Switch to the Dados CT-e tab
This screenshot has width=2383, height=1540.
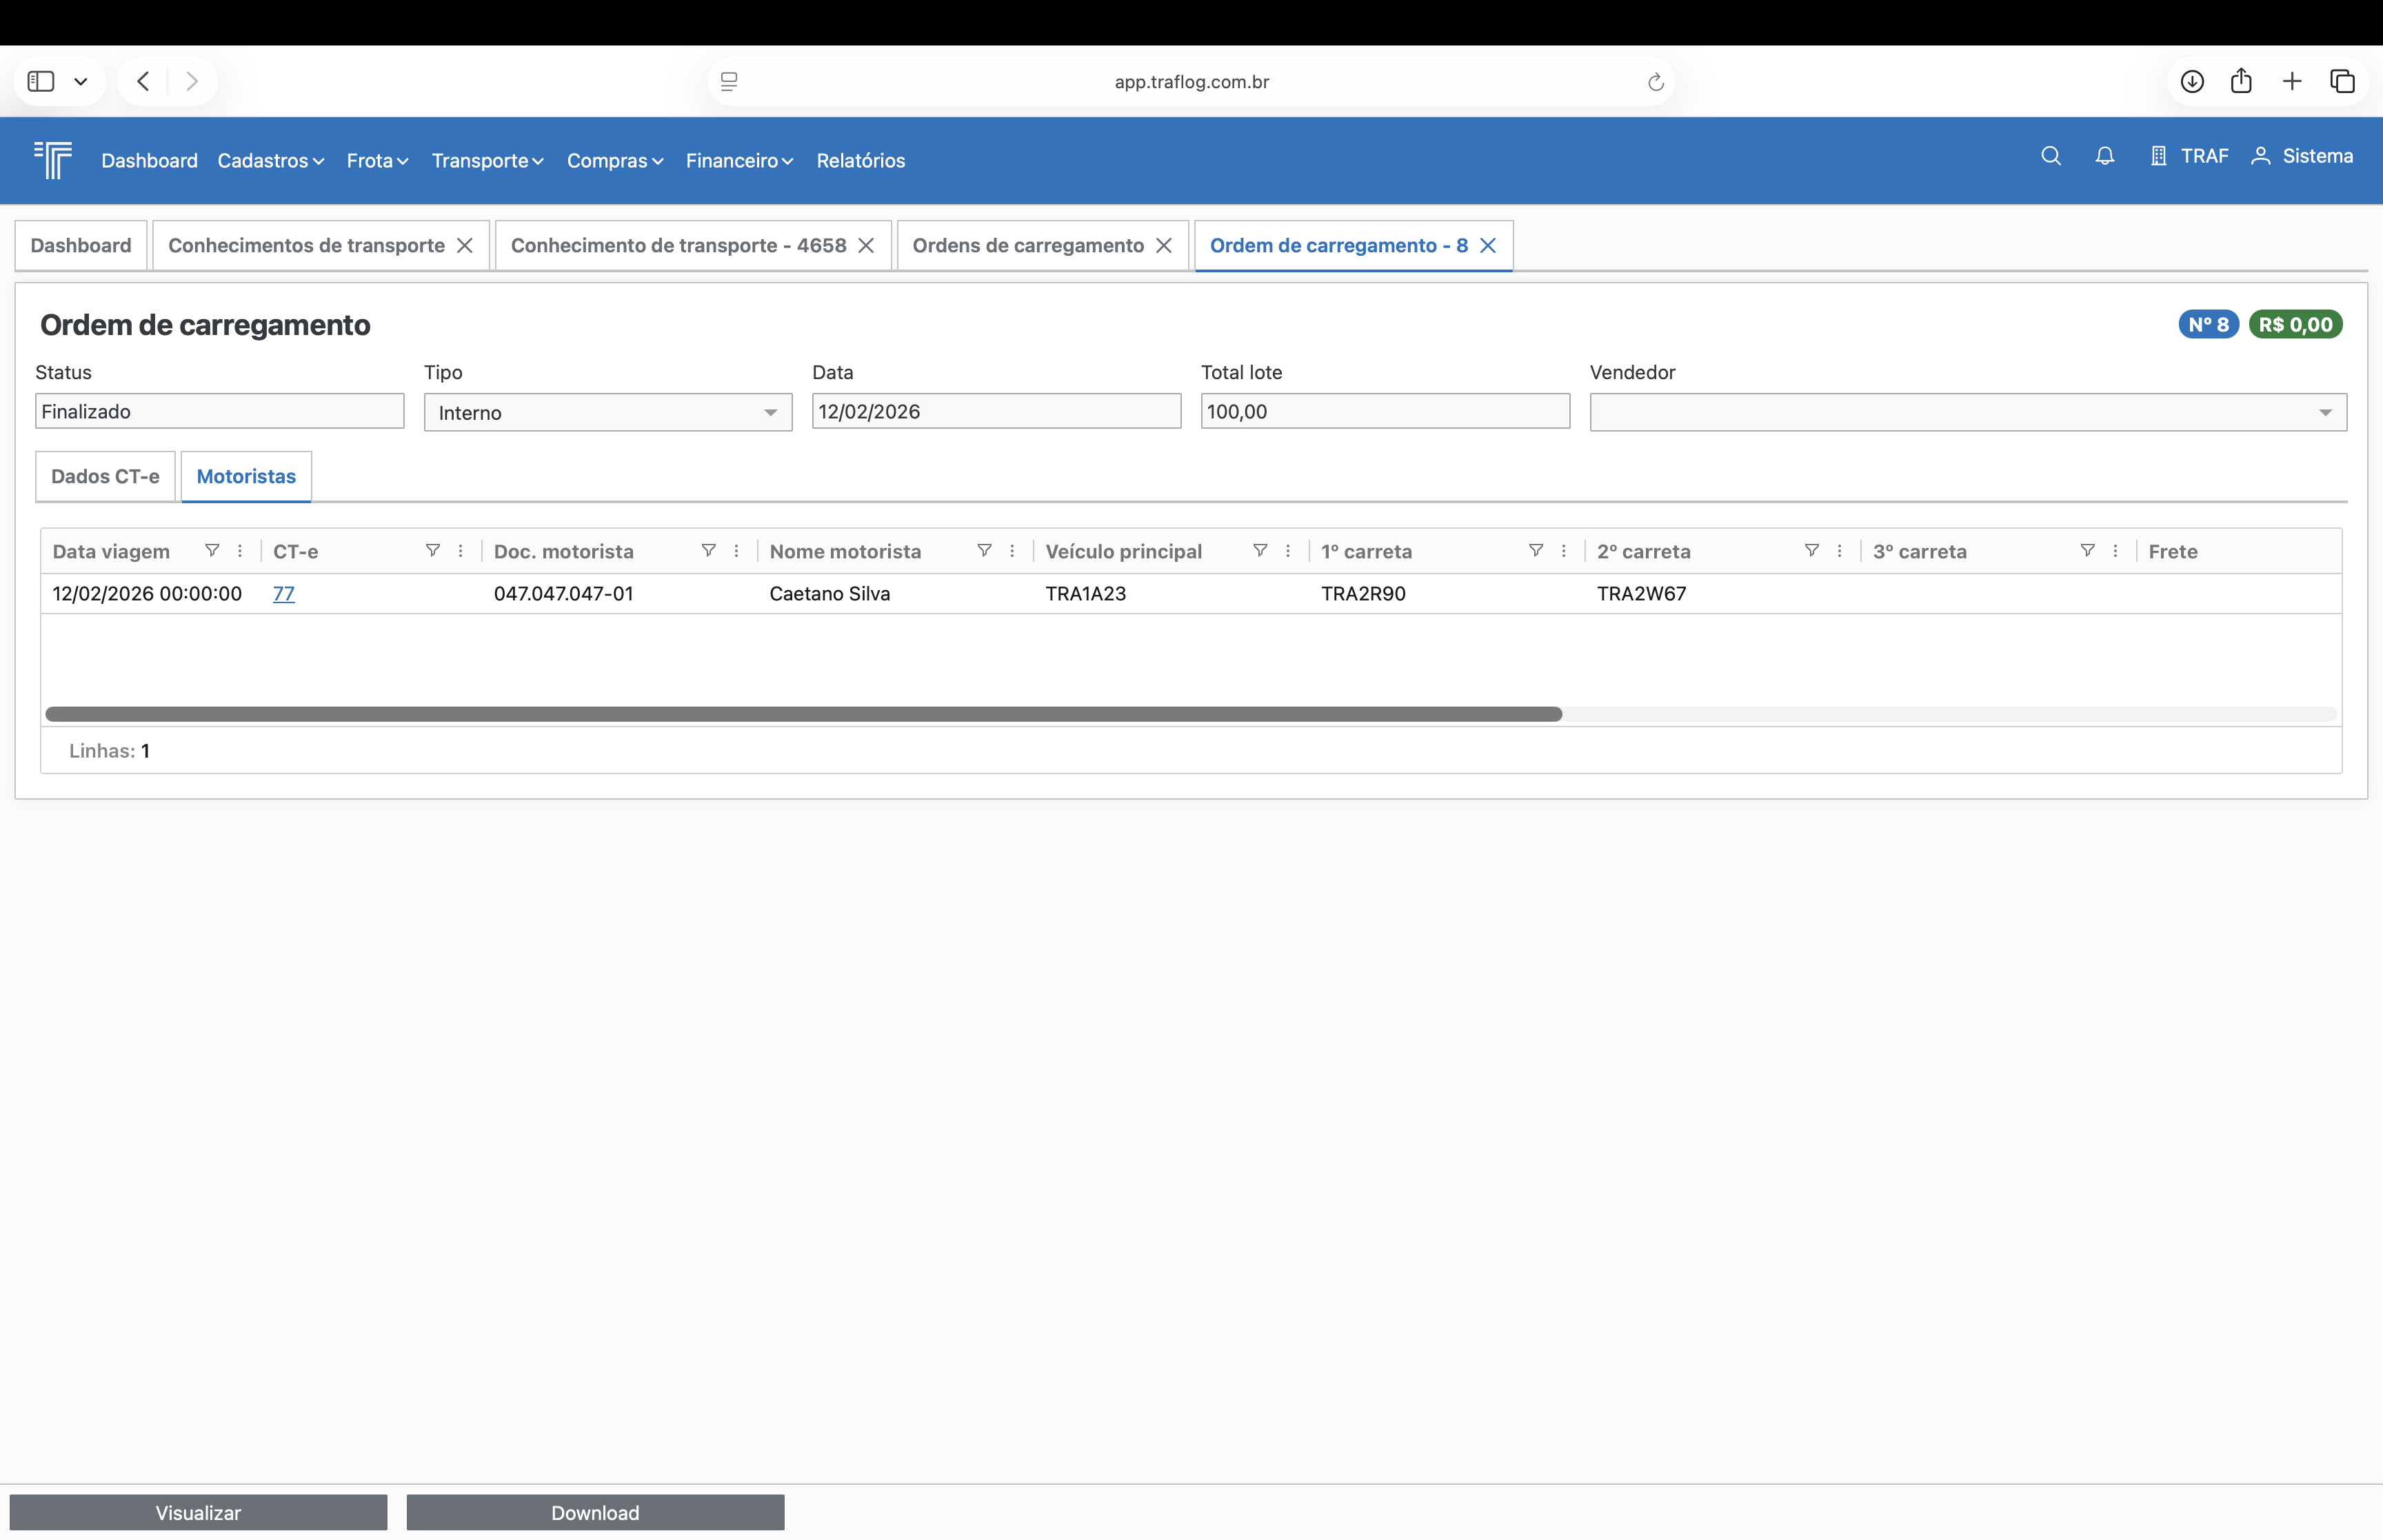pos(105,476)
